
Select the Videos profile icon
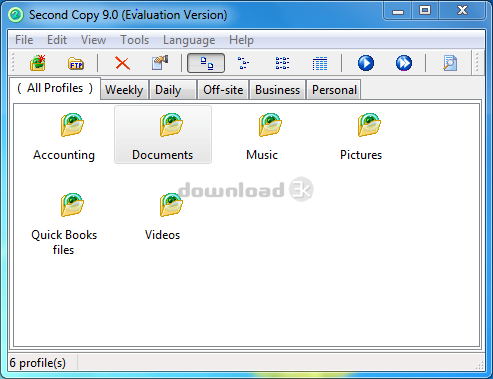coord(171,205)
